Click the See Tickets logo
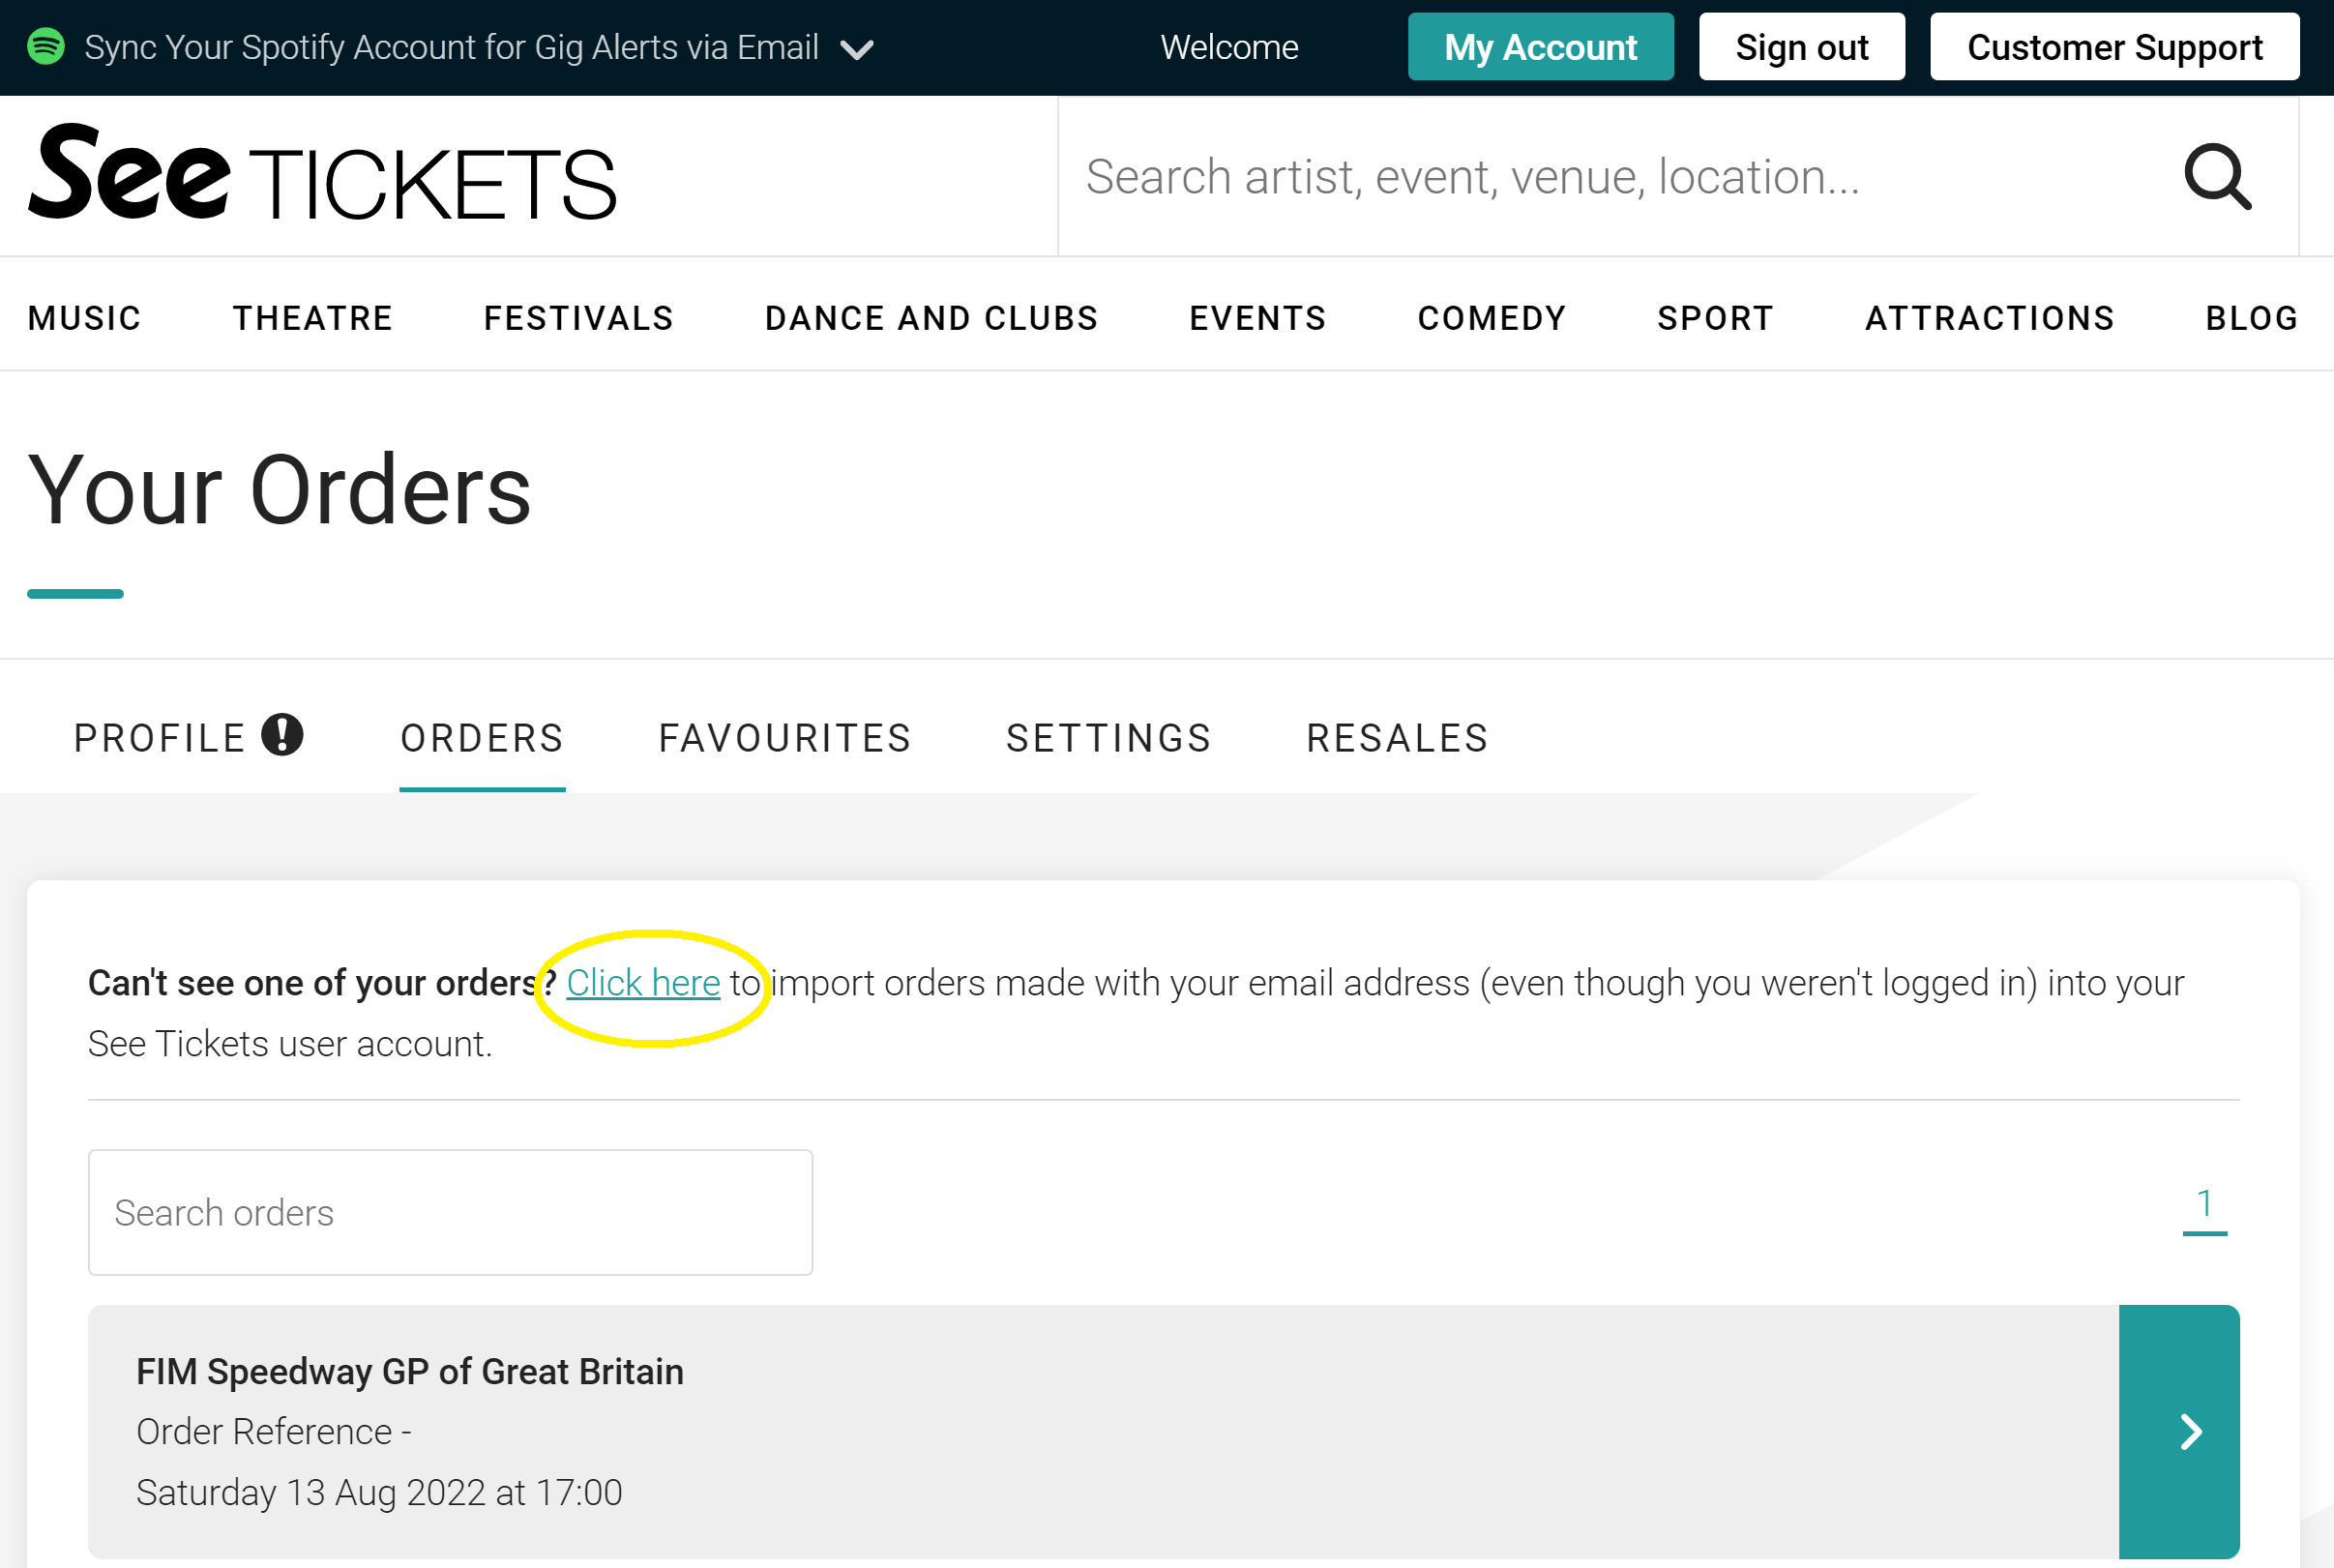 click(322, 173)
